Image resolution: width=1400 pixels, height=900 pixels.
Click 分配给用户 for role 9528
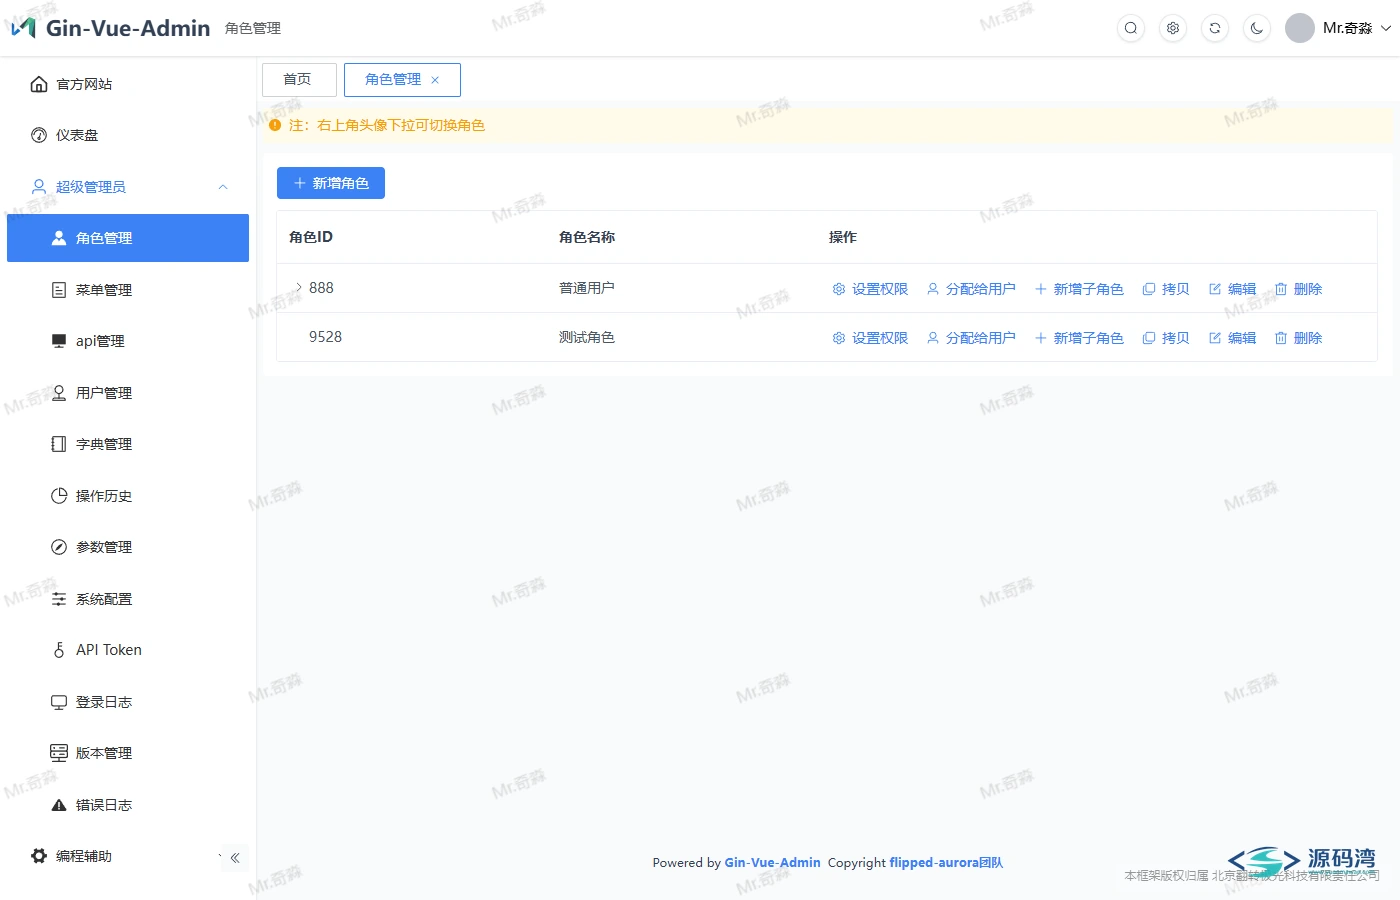[971, 338]
